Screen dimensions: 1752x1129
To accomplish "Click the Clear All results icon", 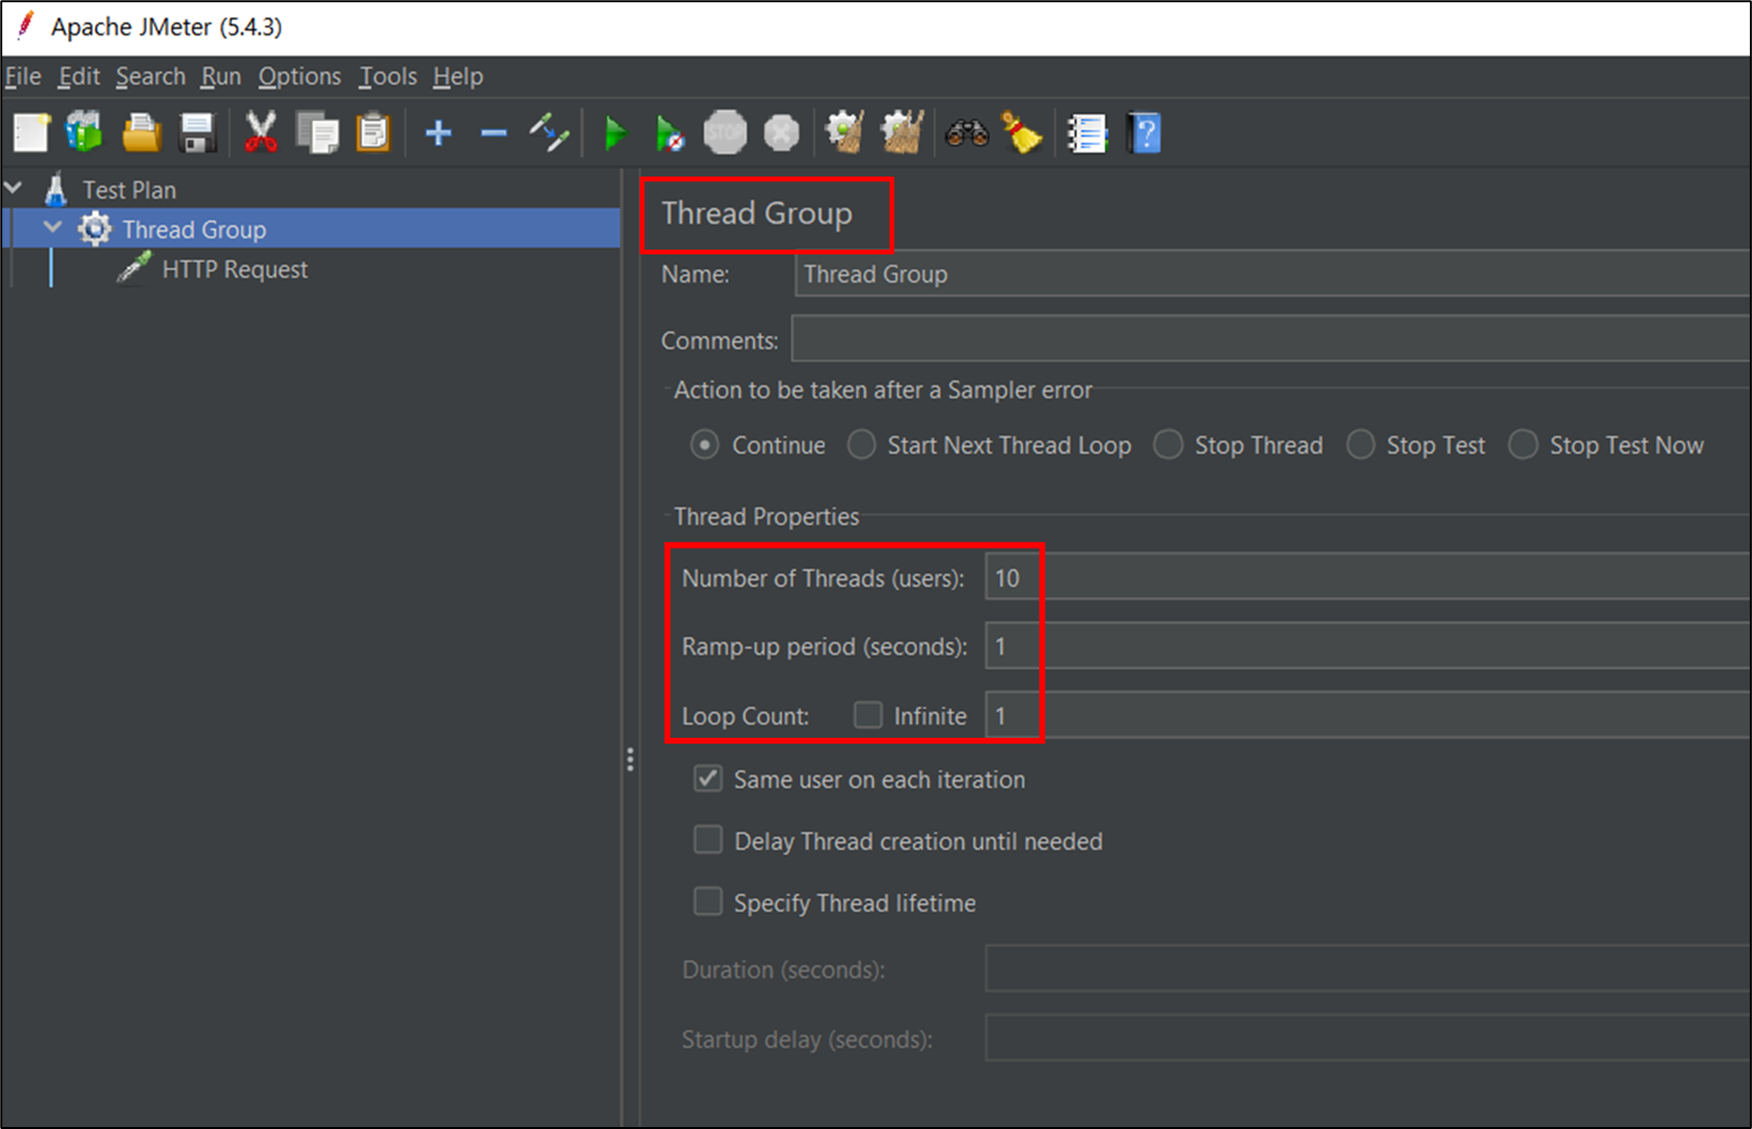I will tap(901, 133).
